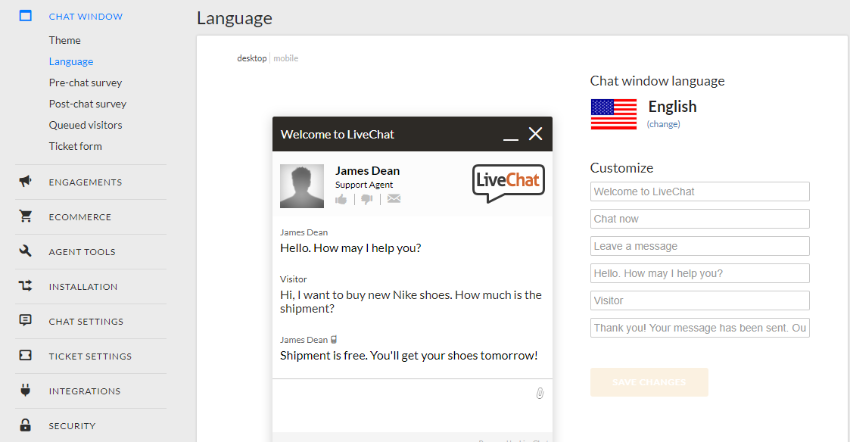The image size is (850, 442).
Task: Expand the Ecommerce section
Action: coord(80,217)
